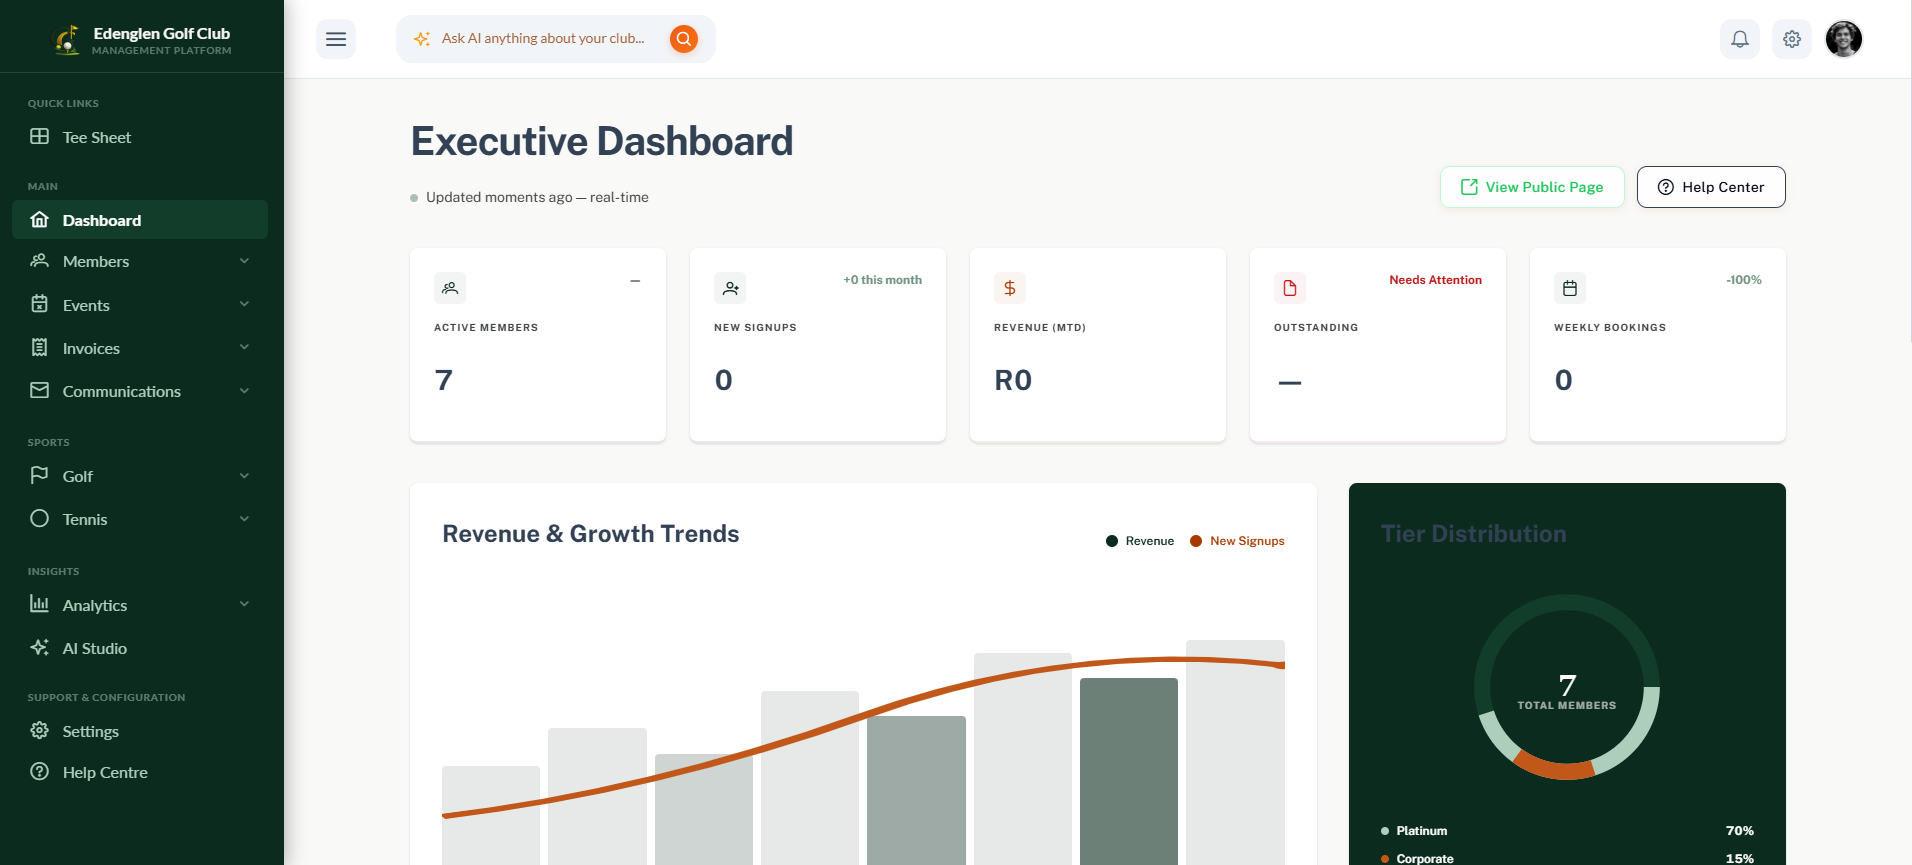Click the -100% weekly bookings change
1912x865 pixels.
tap(1743, 280)
